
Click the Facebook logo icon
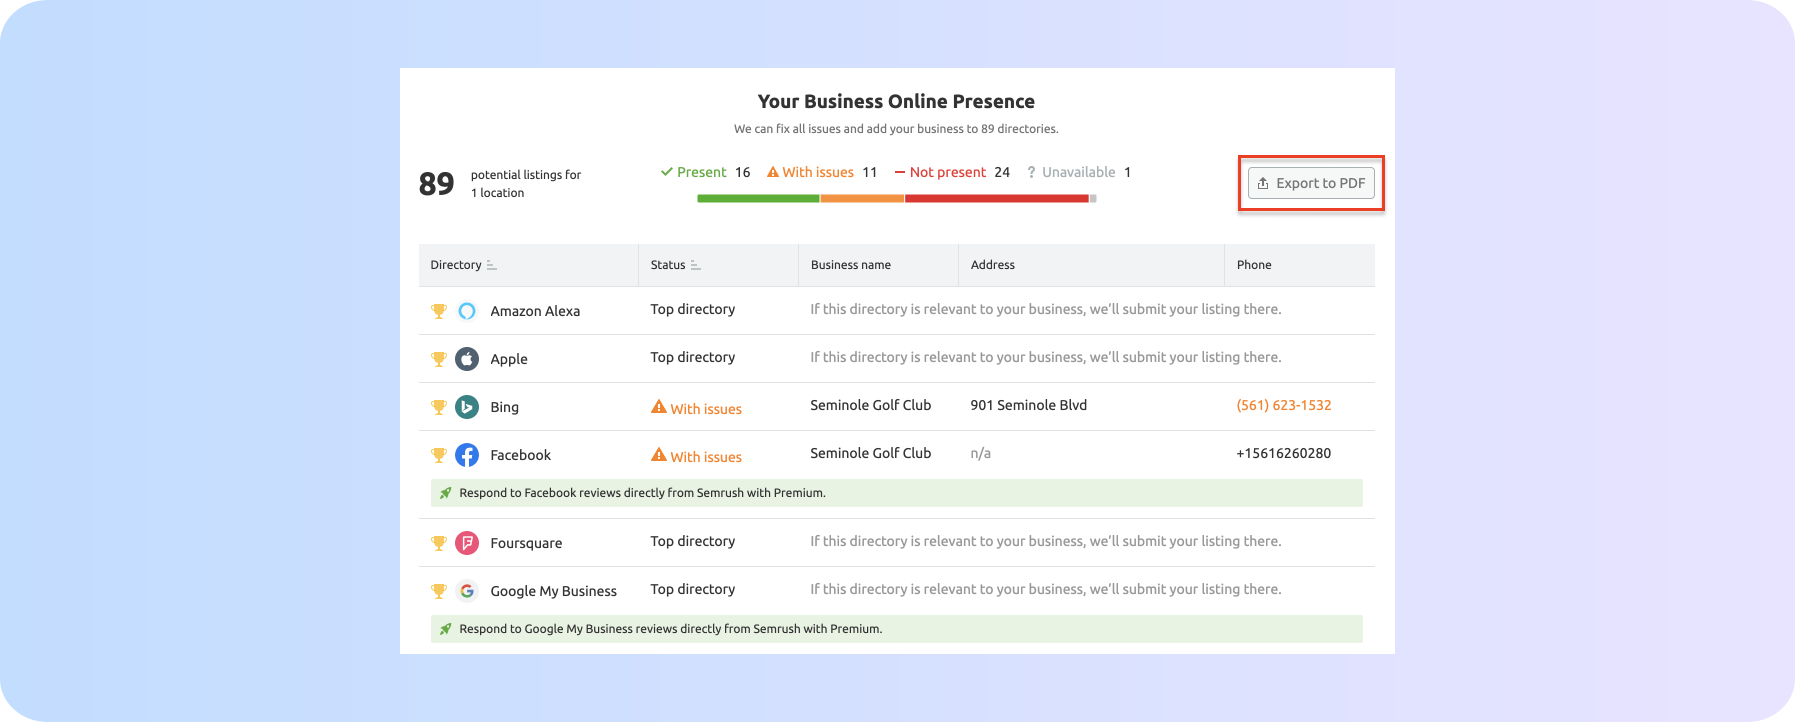pyautogui.click(x=467, y=455)
